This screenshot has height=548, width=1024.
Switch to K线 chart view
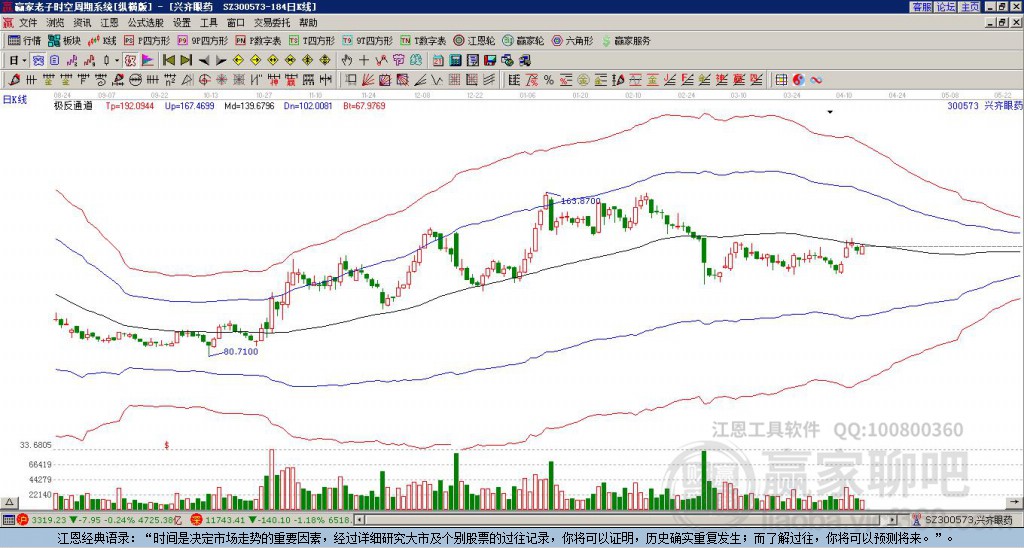[x=102, y=40]
